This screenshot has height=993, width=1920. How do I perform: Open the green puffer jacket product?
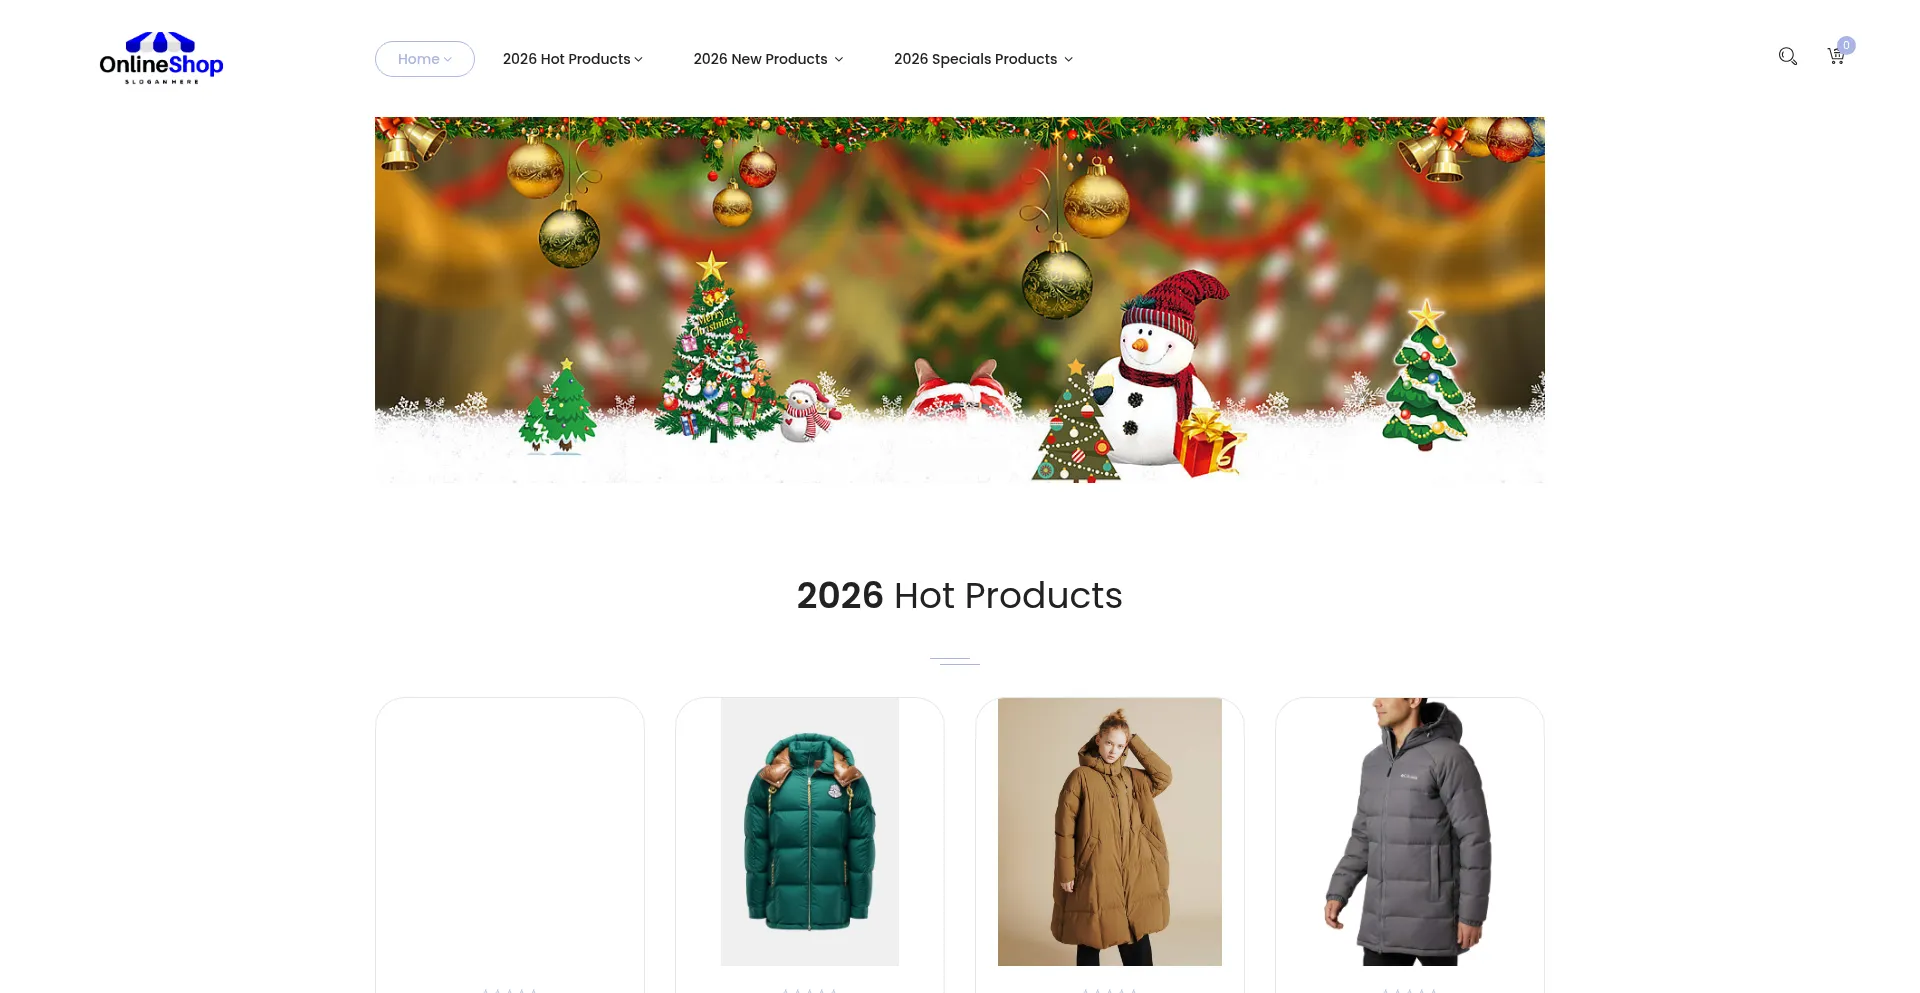810,832
